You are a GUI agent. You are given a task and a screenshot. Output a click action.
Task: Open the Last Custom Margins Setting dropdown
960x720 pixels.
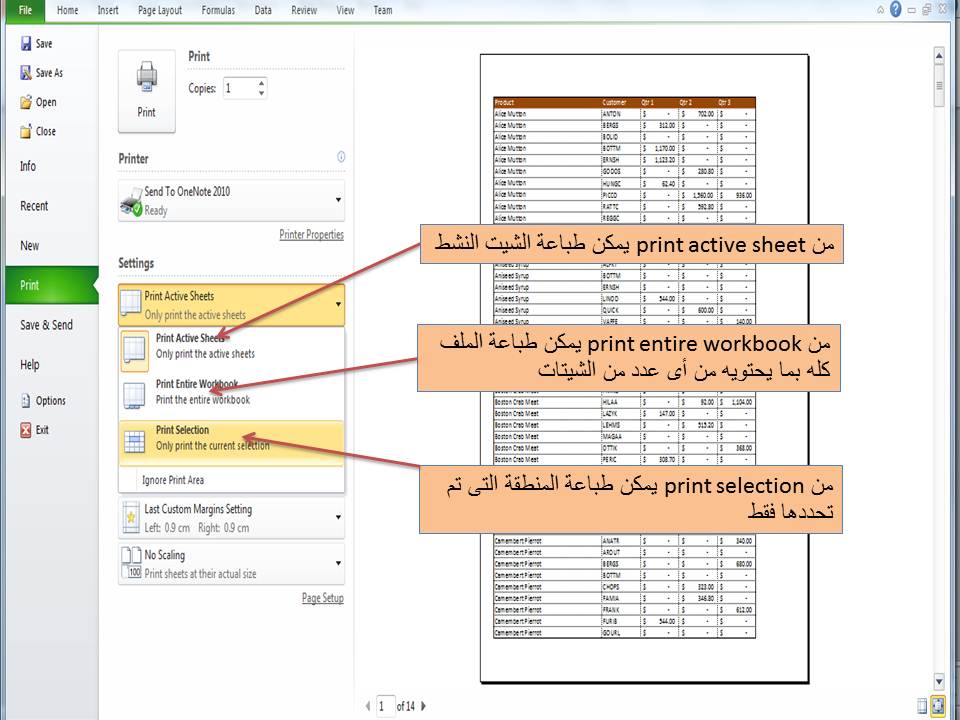pyautogui.click(x=338, y=517)
